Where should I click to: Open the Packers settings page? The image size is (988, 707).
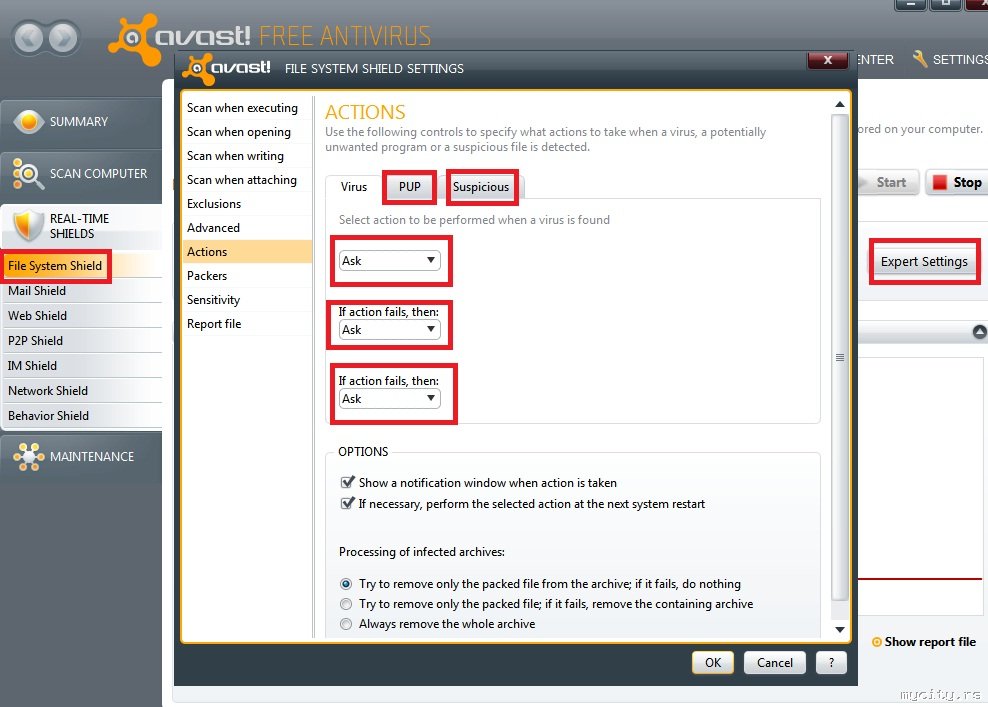pos(246,275)
